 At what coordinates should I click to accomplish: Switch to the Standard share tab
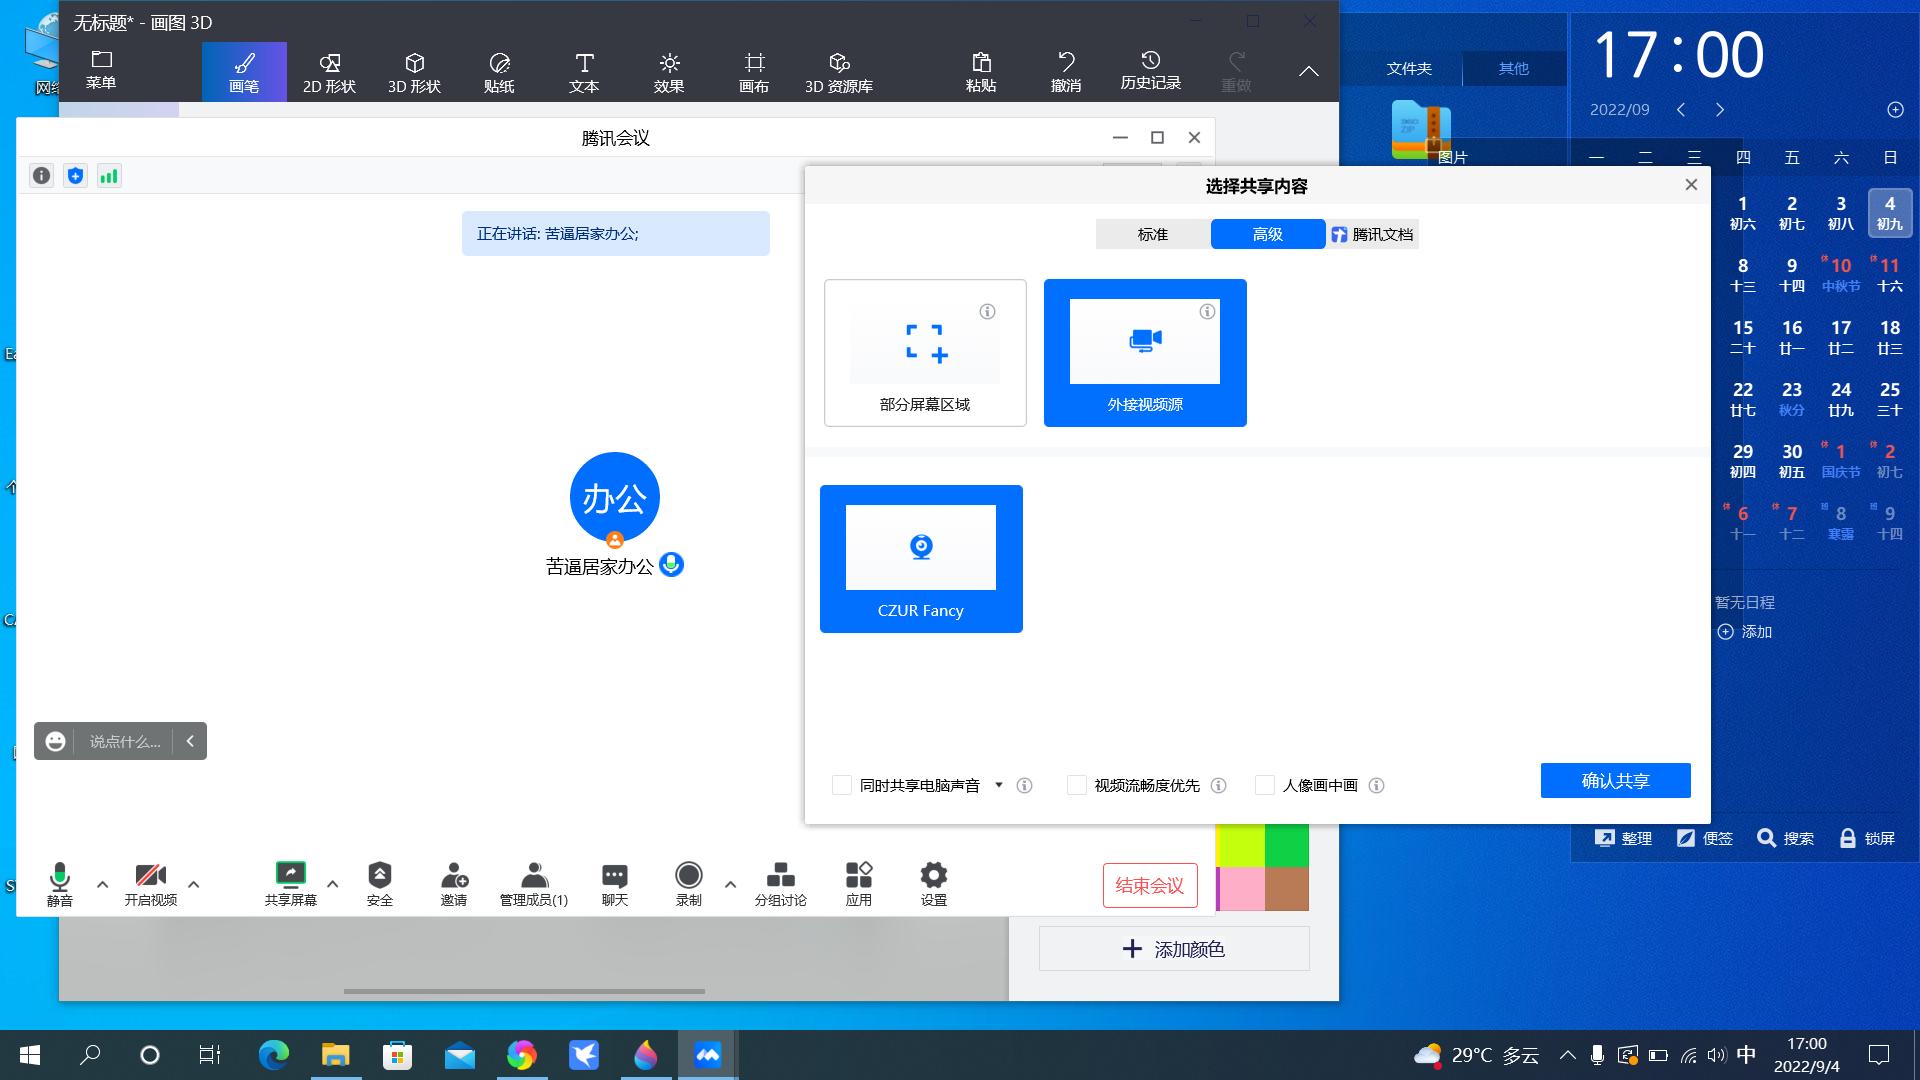1152,234
